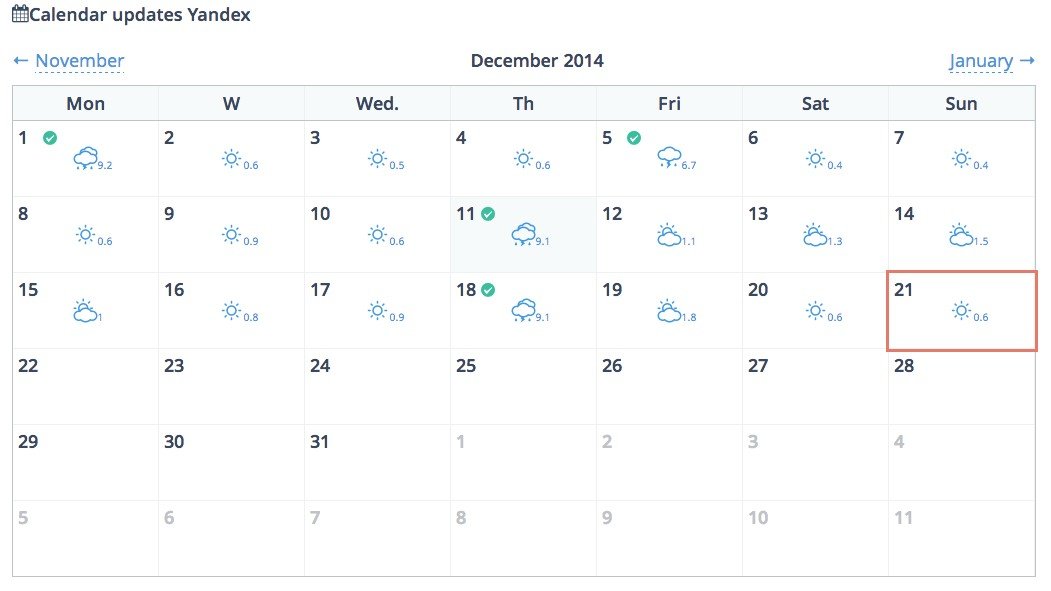Click the rain cloud icon on December 1

coord(85,159)
